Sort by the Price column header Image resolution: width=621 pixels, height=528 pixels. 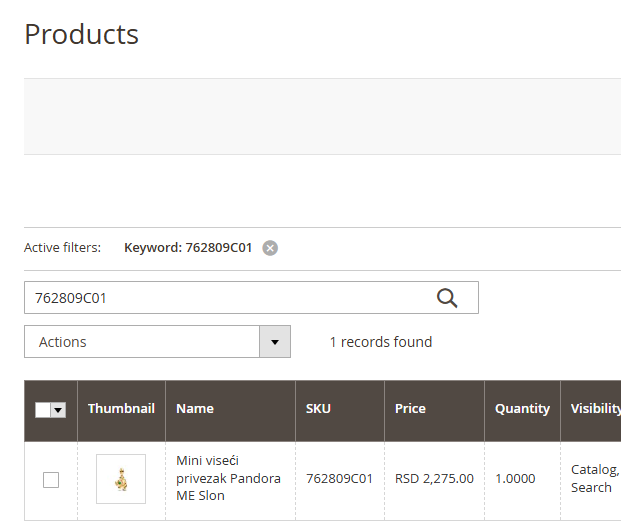point(410,408)
